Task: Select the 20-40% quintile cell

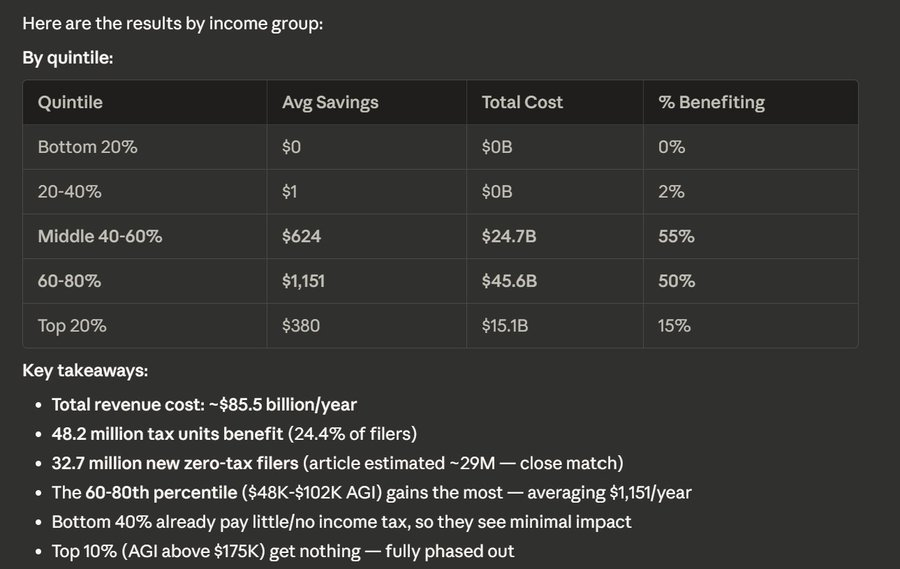Action: tap(70, 192)
